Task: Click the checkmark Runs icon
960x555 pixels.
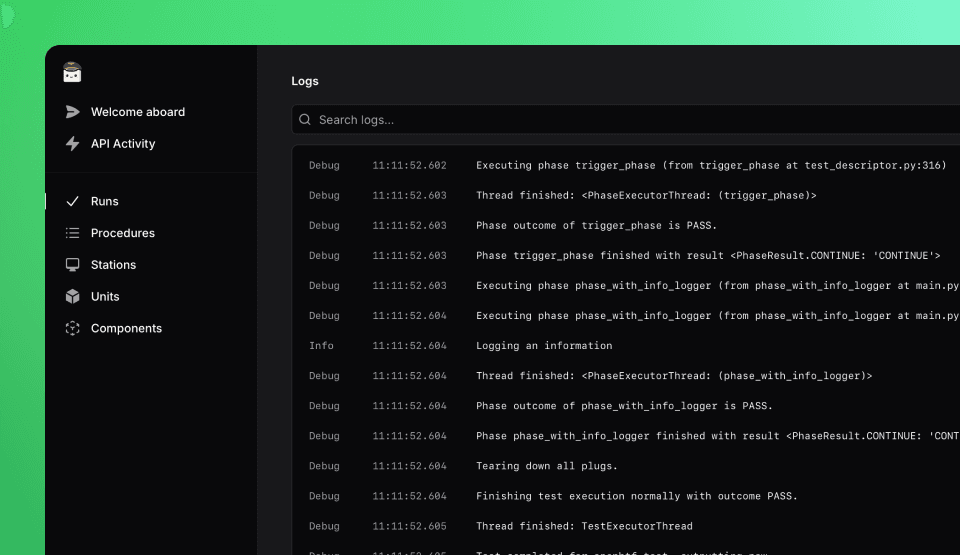Action: tap(72, 201)
